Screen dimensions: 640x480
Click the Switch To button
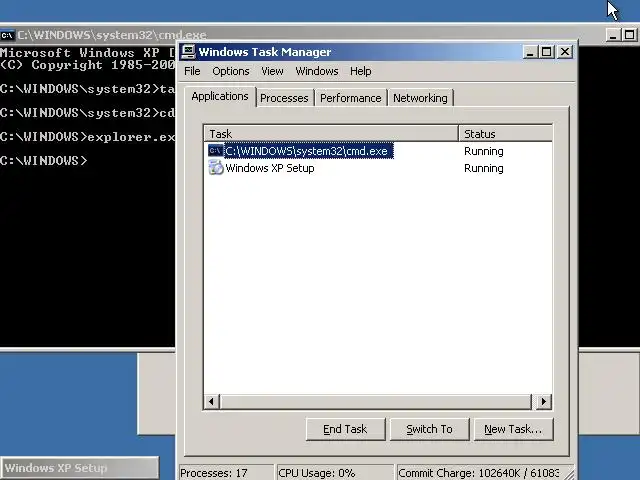pyautogui.click(x=429, y=429)
